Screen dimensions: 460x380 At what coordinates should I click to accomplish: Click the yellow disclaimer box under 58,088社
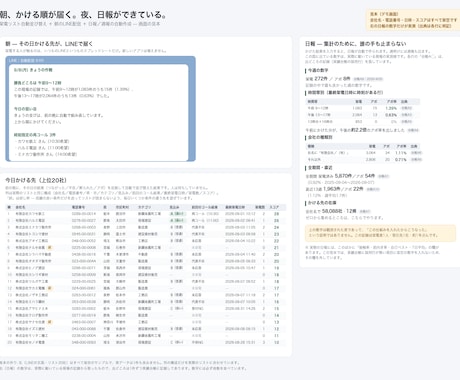coord(380,233)
